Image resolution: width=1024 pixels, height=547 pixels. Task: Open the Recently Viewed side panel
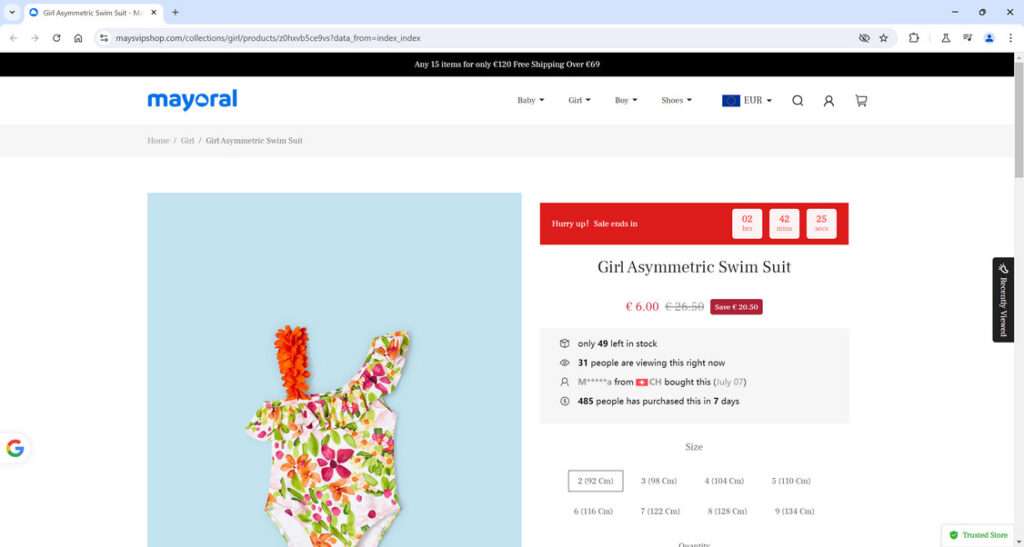(x=1003, y=300)
